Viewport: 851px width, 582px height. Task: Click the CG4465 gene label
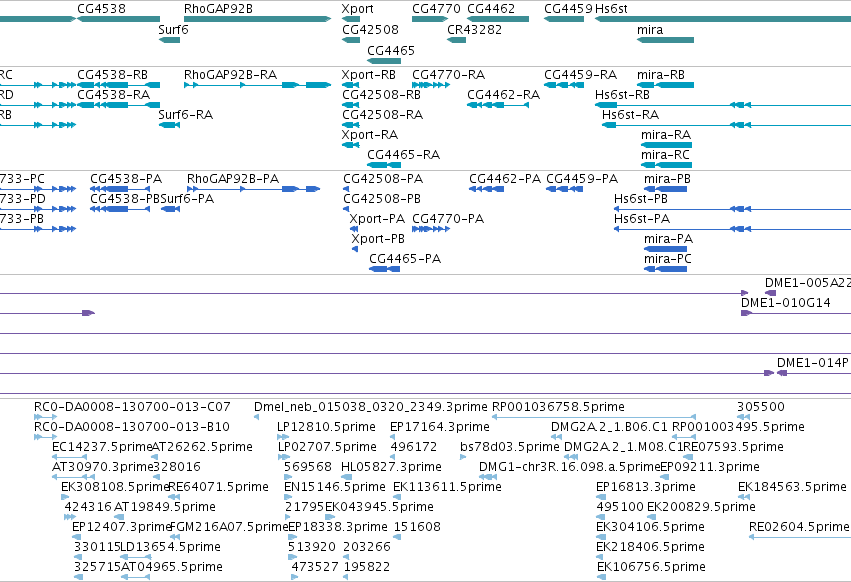pos(391,50)
